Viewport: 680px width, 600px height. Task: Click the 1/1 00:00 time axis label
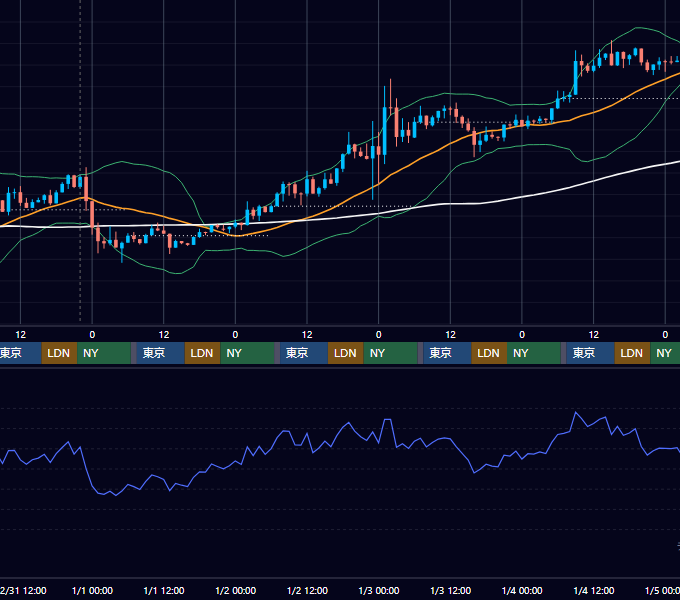(x=92, y=590)
